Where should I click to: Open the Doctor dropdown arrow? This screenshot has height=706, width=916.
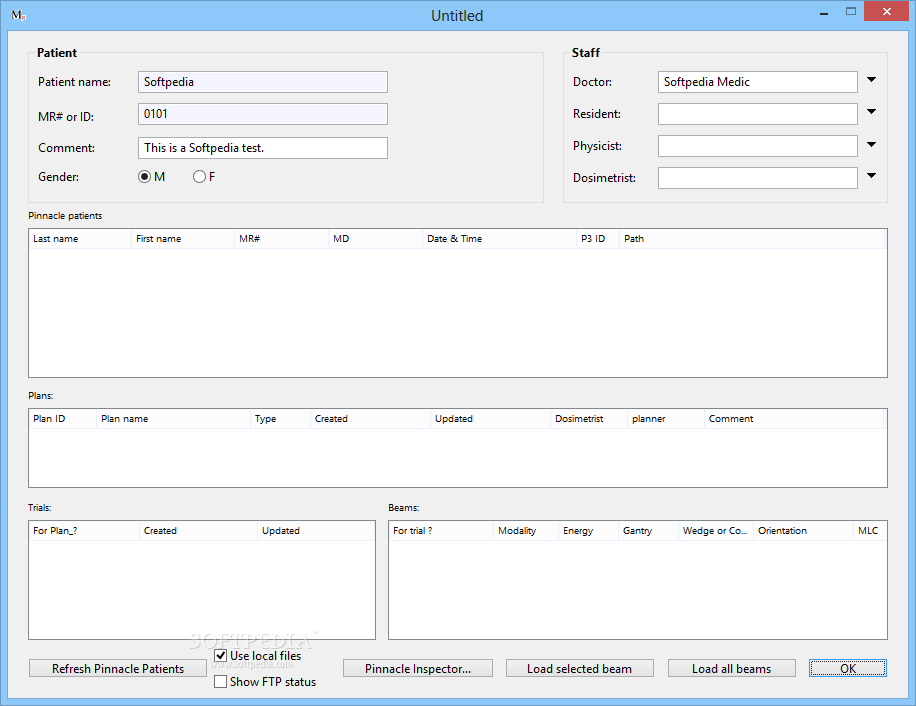(871, 80)
